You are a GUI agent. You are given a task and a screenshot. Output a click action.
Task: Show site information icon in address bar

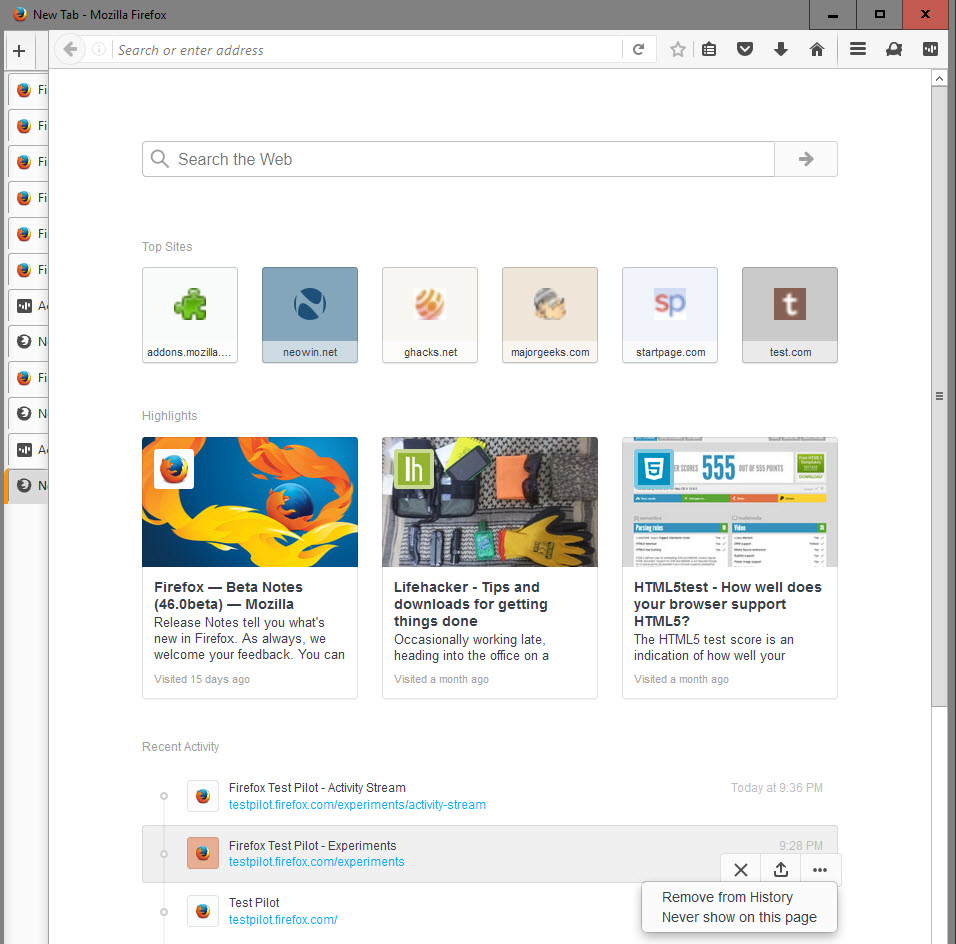[x=98, y=49]
